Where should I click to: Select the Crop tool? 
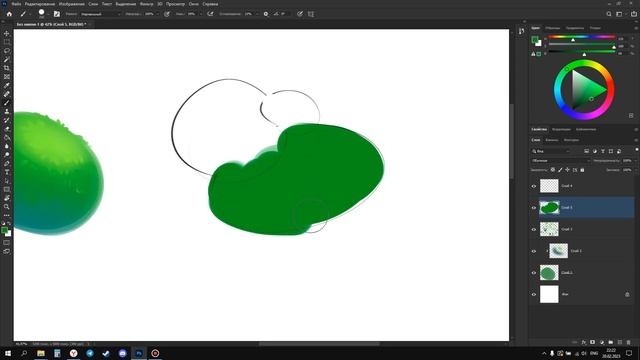click(7, 68)
